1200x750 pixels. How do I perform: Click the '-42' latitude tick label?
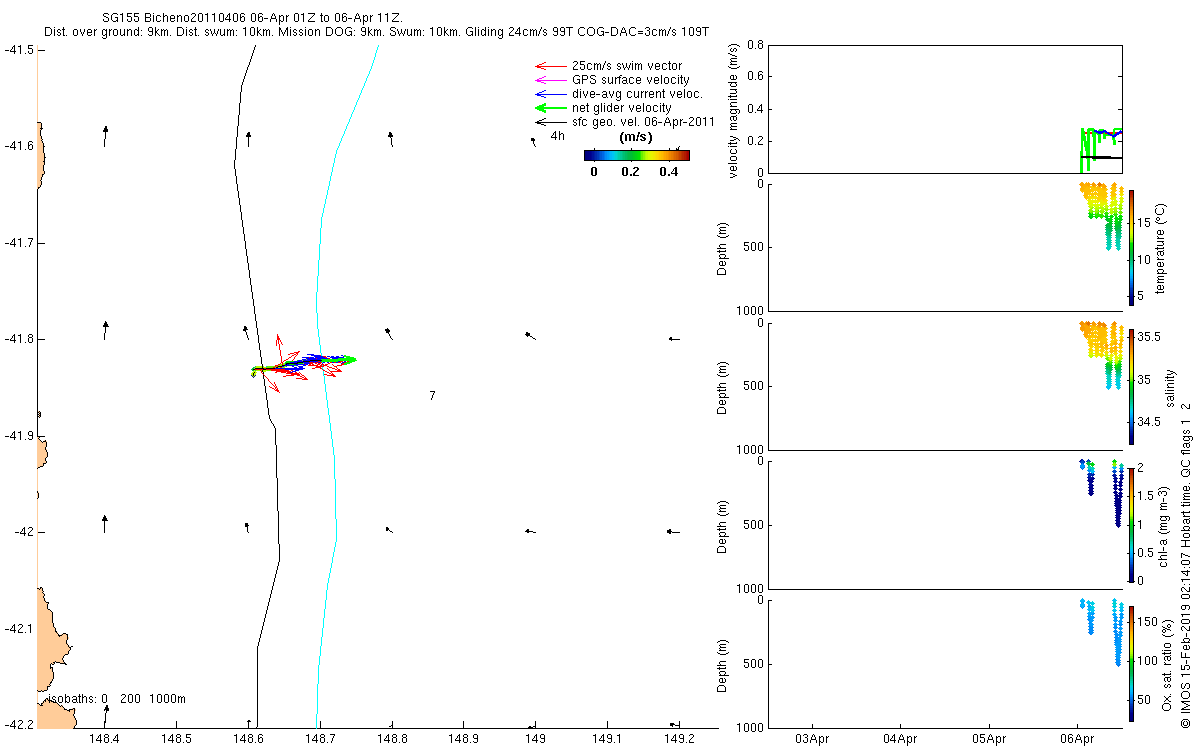click(22, 532)
